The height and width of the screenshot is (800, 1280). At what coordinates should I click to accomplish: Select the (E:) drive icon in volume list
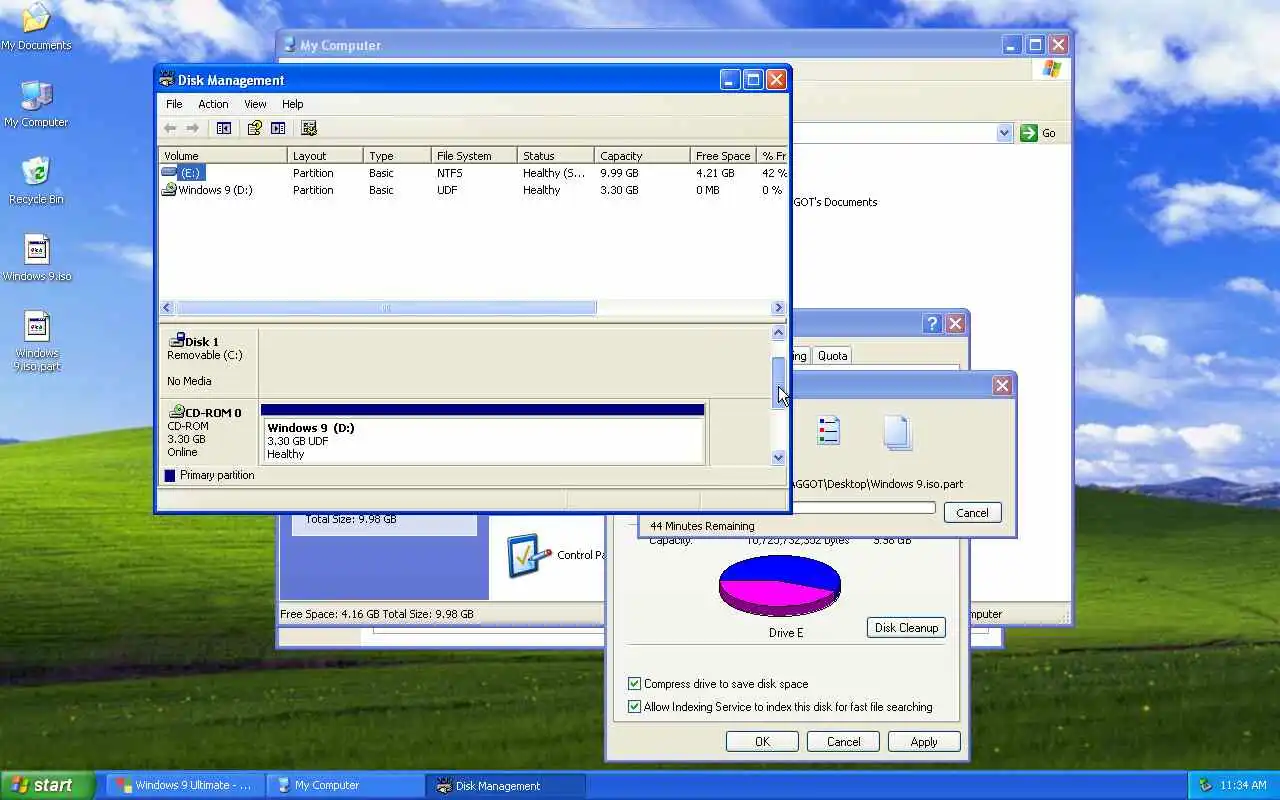pyautogui.click(x=169, y=173)
